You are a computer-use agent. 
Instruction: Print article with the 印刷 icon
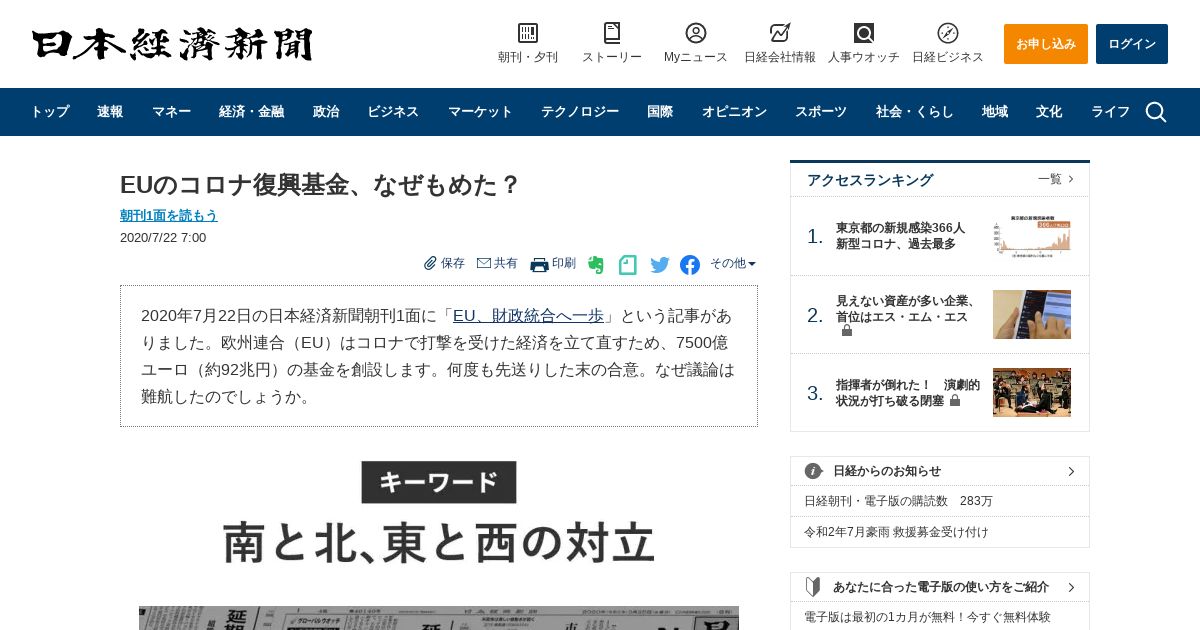point(539,264)
